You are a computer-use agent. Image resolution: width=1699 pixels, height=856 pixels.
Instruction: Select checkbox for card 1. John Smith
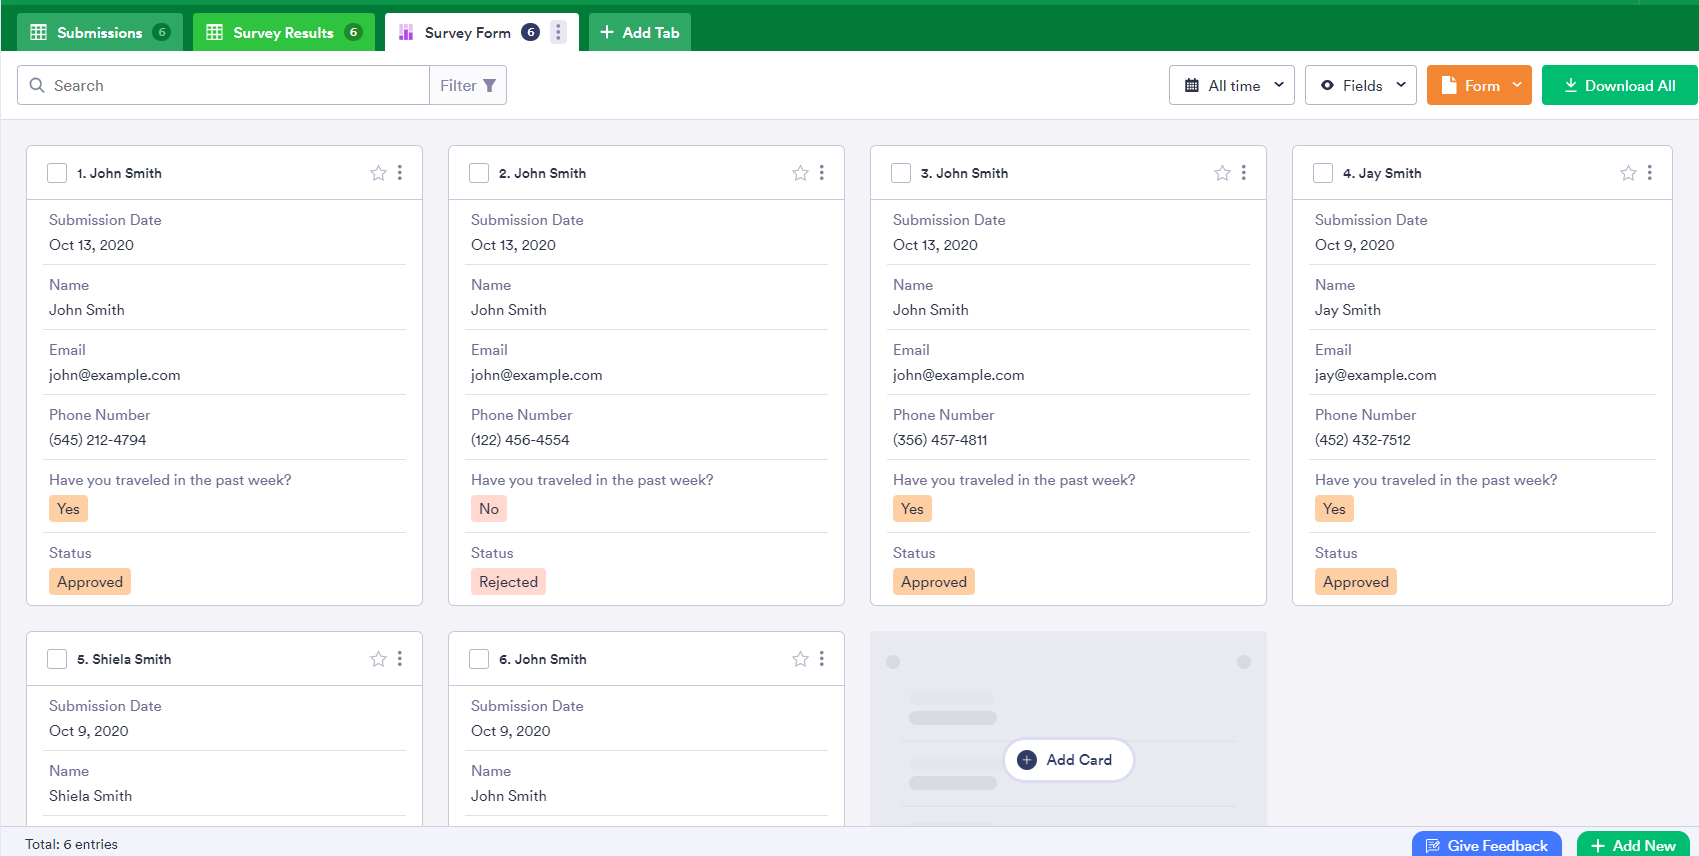click(x=57, y=173)
